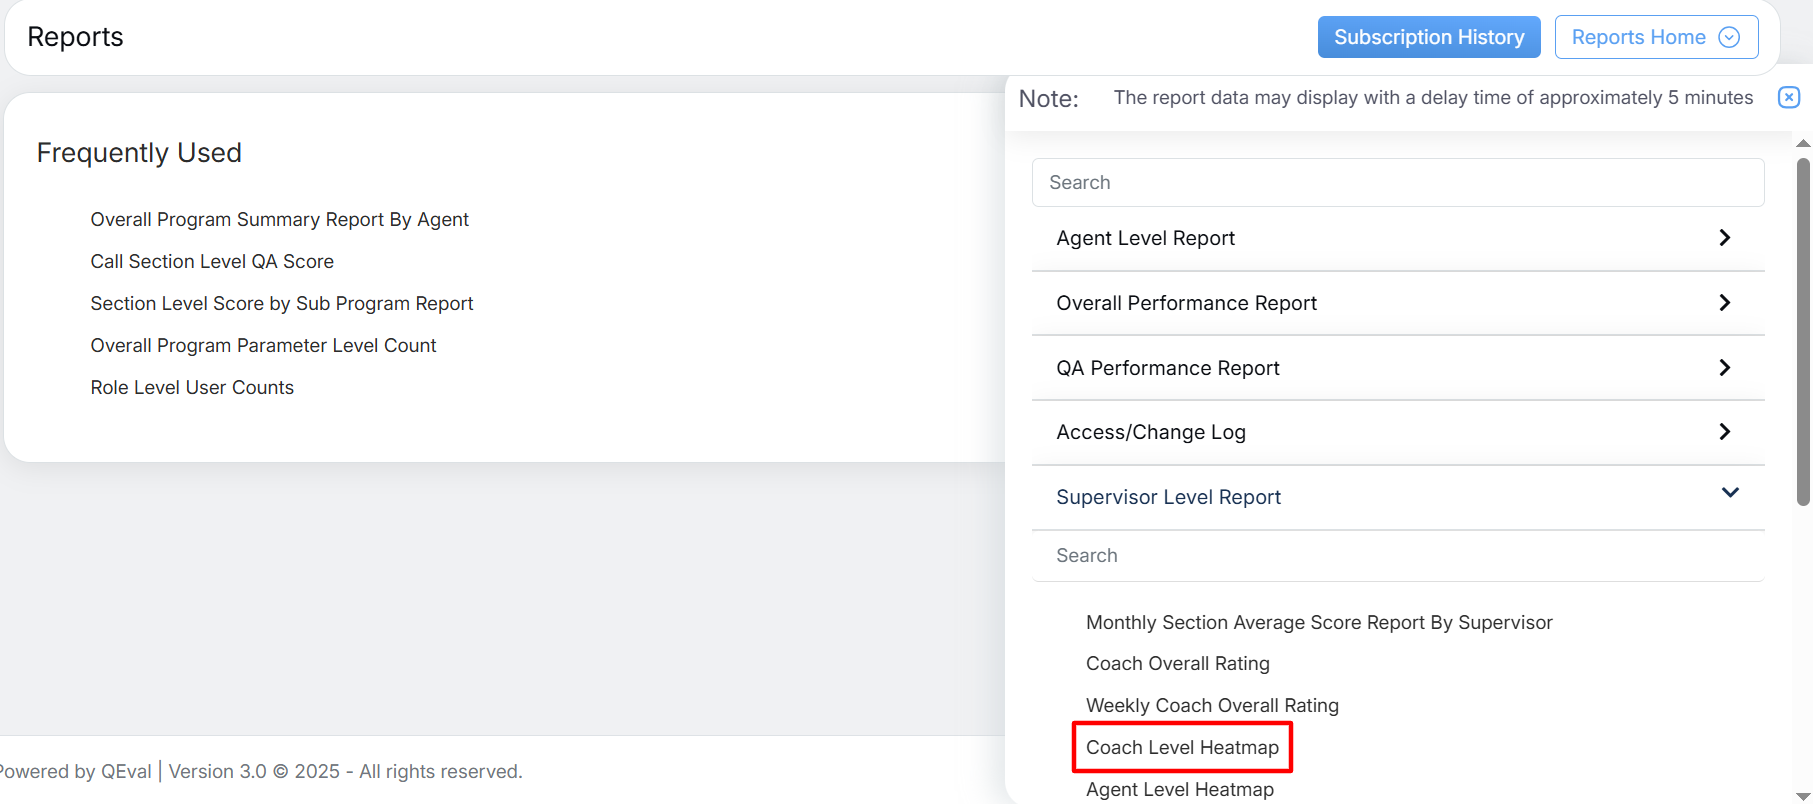Open the Reports Home dropdown
This screenshot has height=804, width=1813.
point(1656,37)
